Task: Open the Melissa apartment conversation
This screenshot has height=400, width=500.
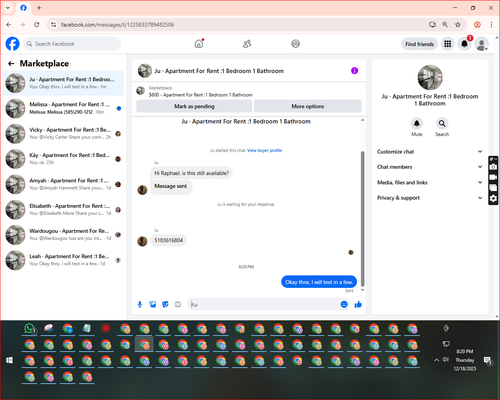Action: [63, 108]
